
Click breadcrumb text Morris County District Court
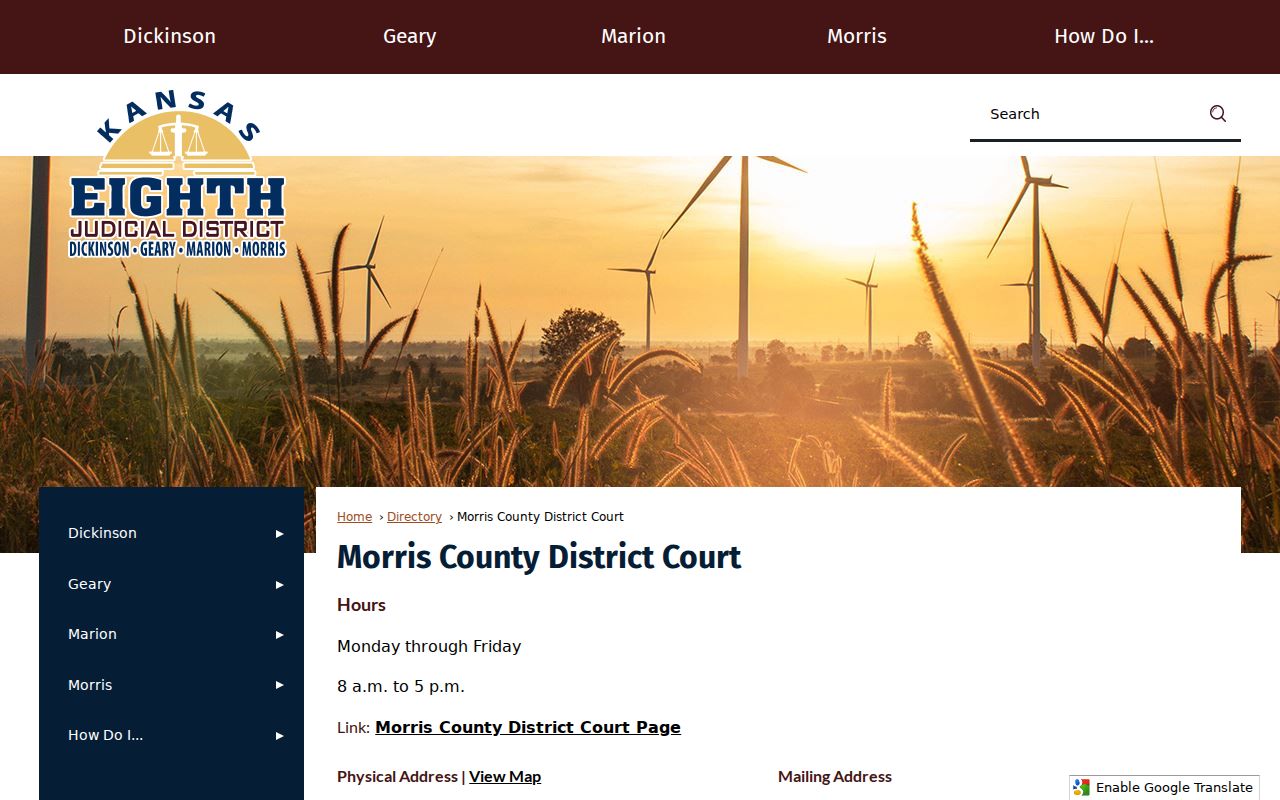click(540, 517)
